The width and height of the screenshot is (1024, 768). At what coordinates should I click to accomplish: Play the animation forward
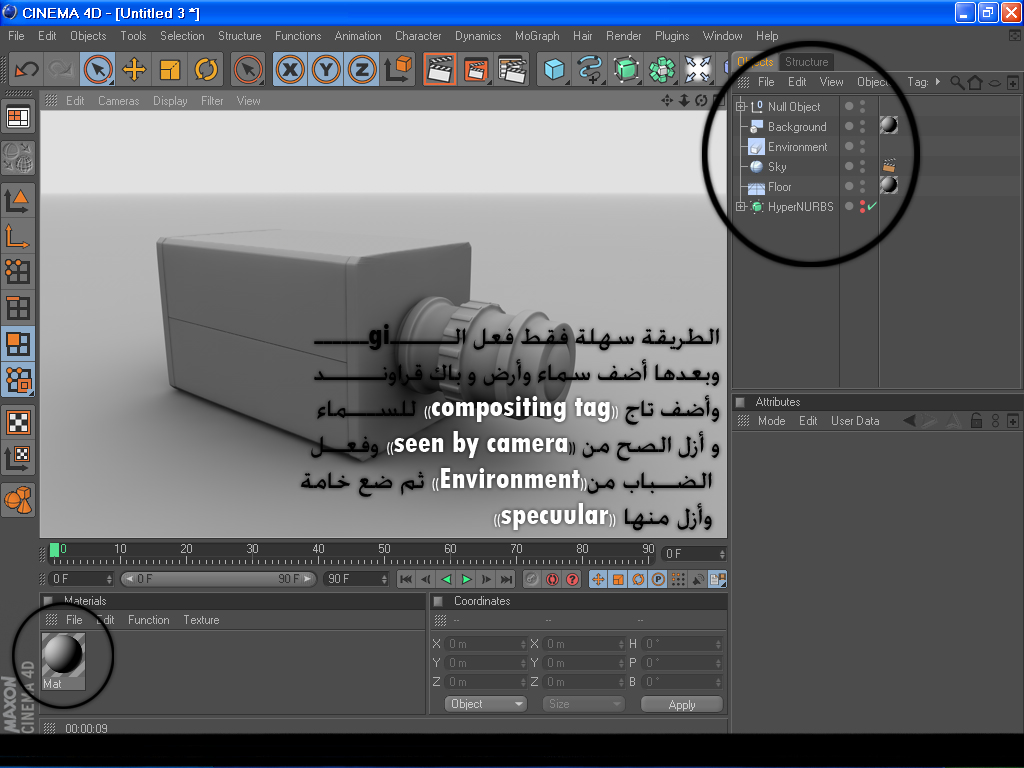[x=466, y=579]
